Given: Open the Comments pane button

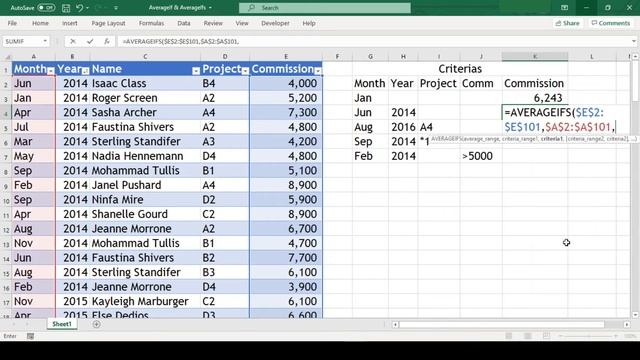Looking at the screenshot, I should tap(611, 23).
